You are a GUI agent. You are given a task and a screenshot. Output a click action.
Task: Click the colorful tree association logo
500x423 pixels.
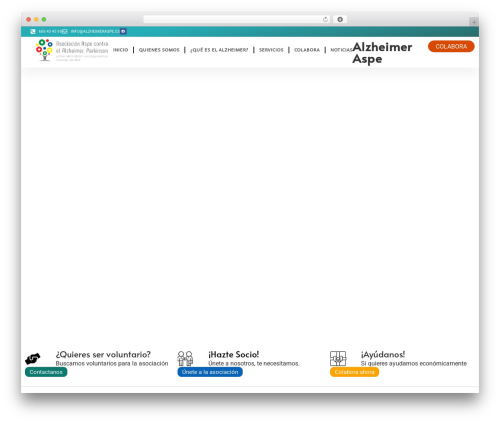click(x=44, y=50)
